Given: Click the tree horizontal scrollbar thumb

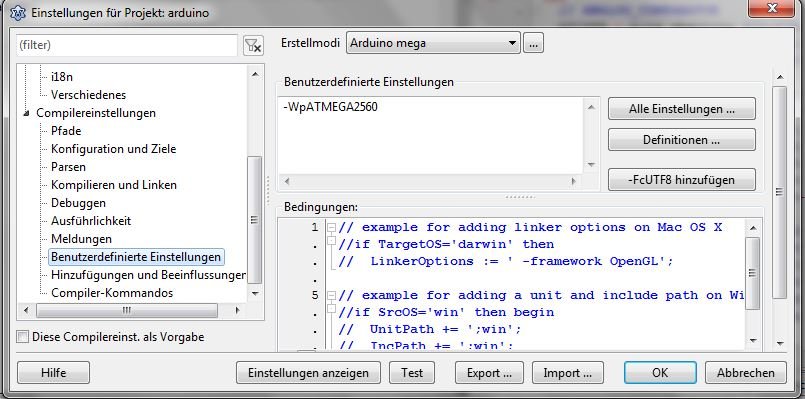Looking at the screenshot, I should 127,310.
